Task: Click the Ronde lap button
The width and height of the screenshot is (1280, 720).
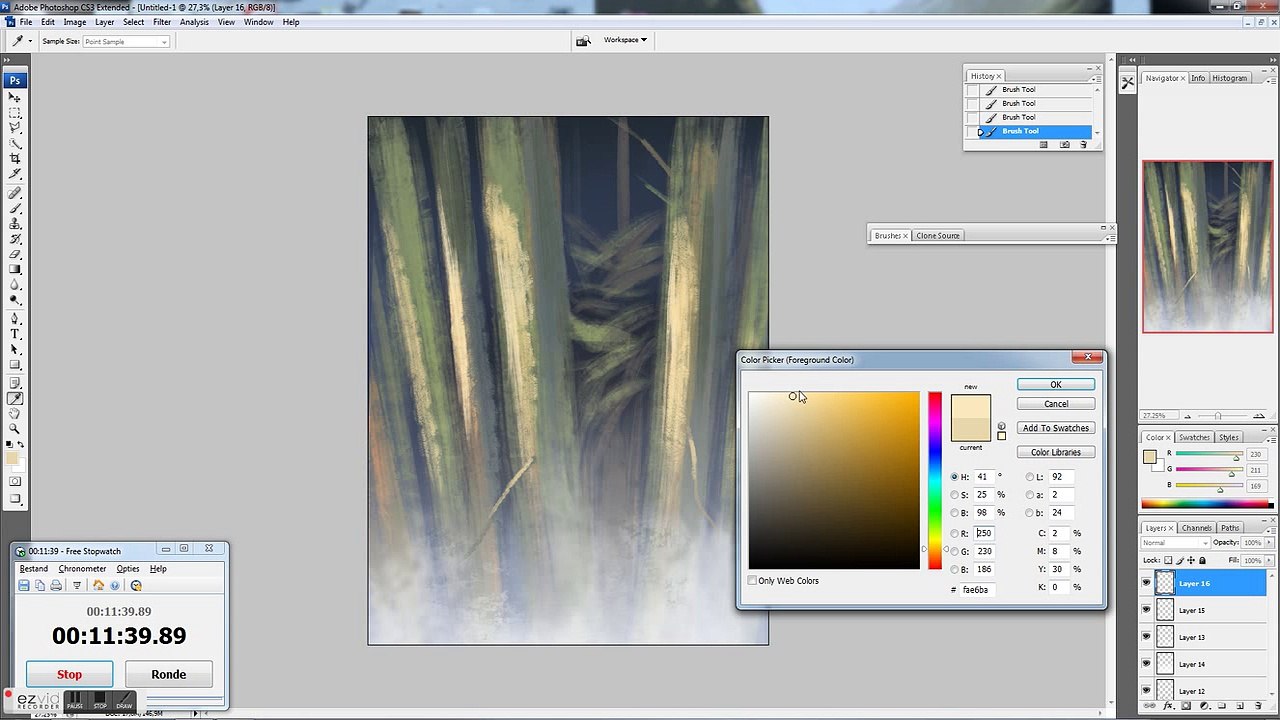Action: point(168,674)
